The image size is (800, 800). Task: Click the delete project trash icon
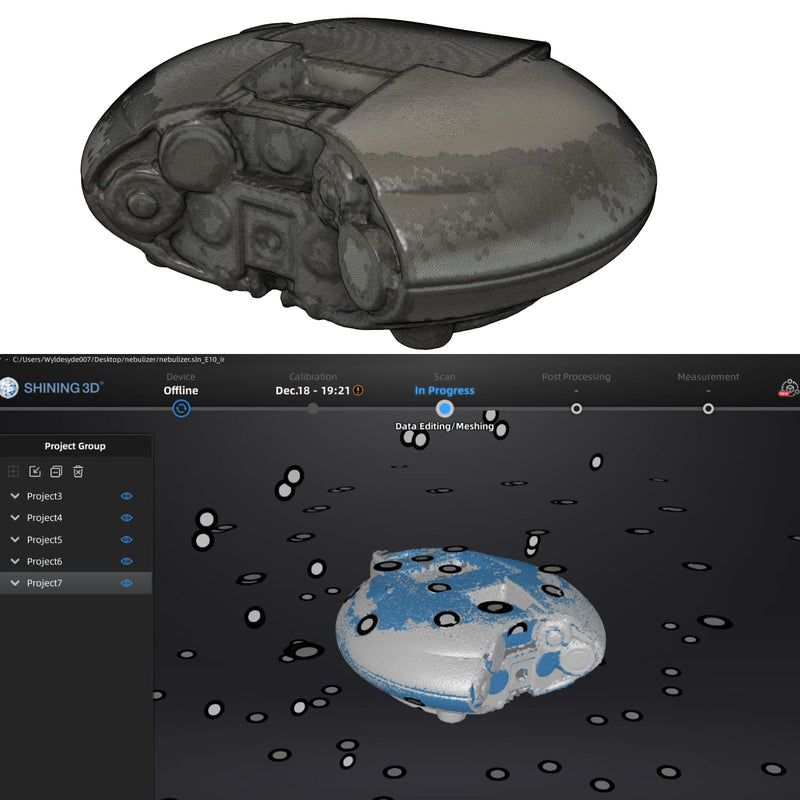[x=77, y=471]
